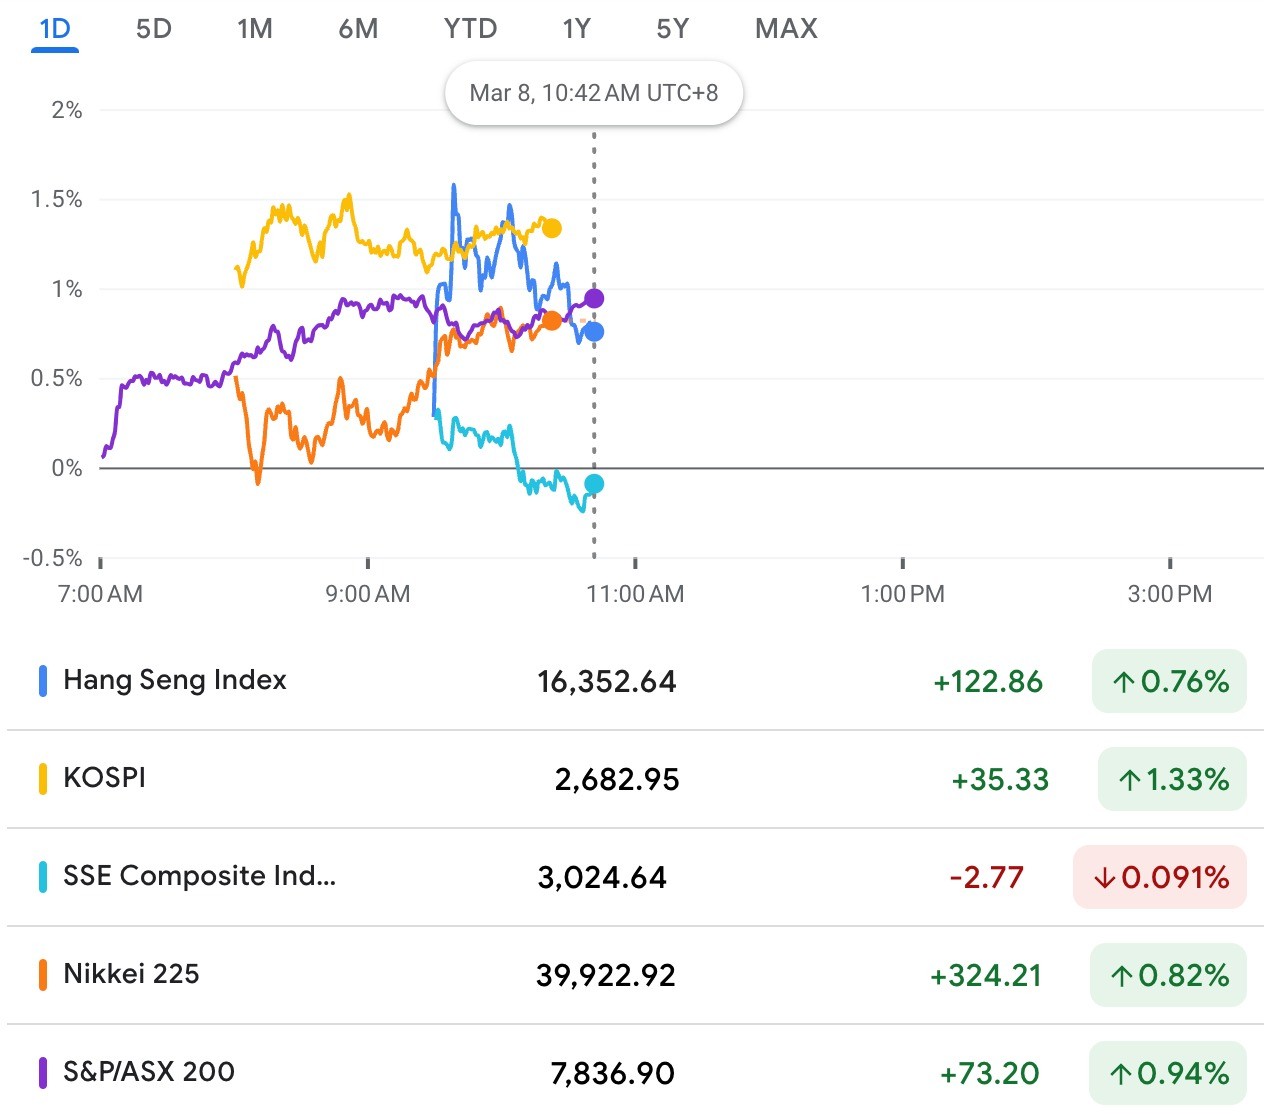Click the 1.5% y-axis label

click(x=57, y=199)
